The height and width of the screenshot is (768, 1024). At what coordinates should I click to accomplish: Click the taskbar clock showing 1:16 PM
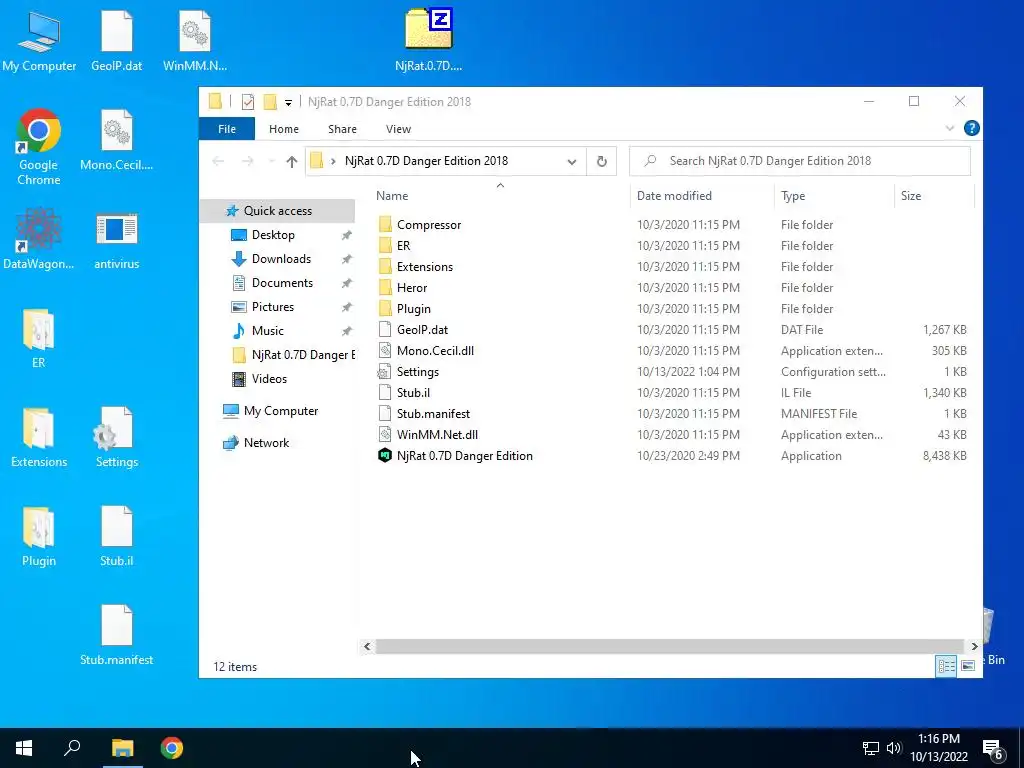tap(938, 748)
